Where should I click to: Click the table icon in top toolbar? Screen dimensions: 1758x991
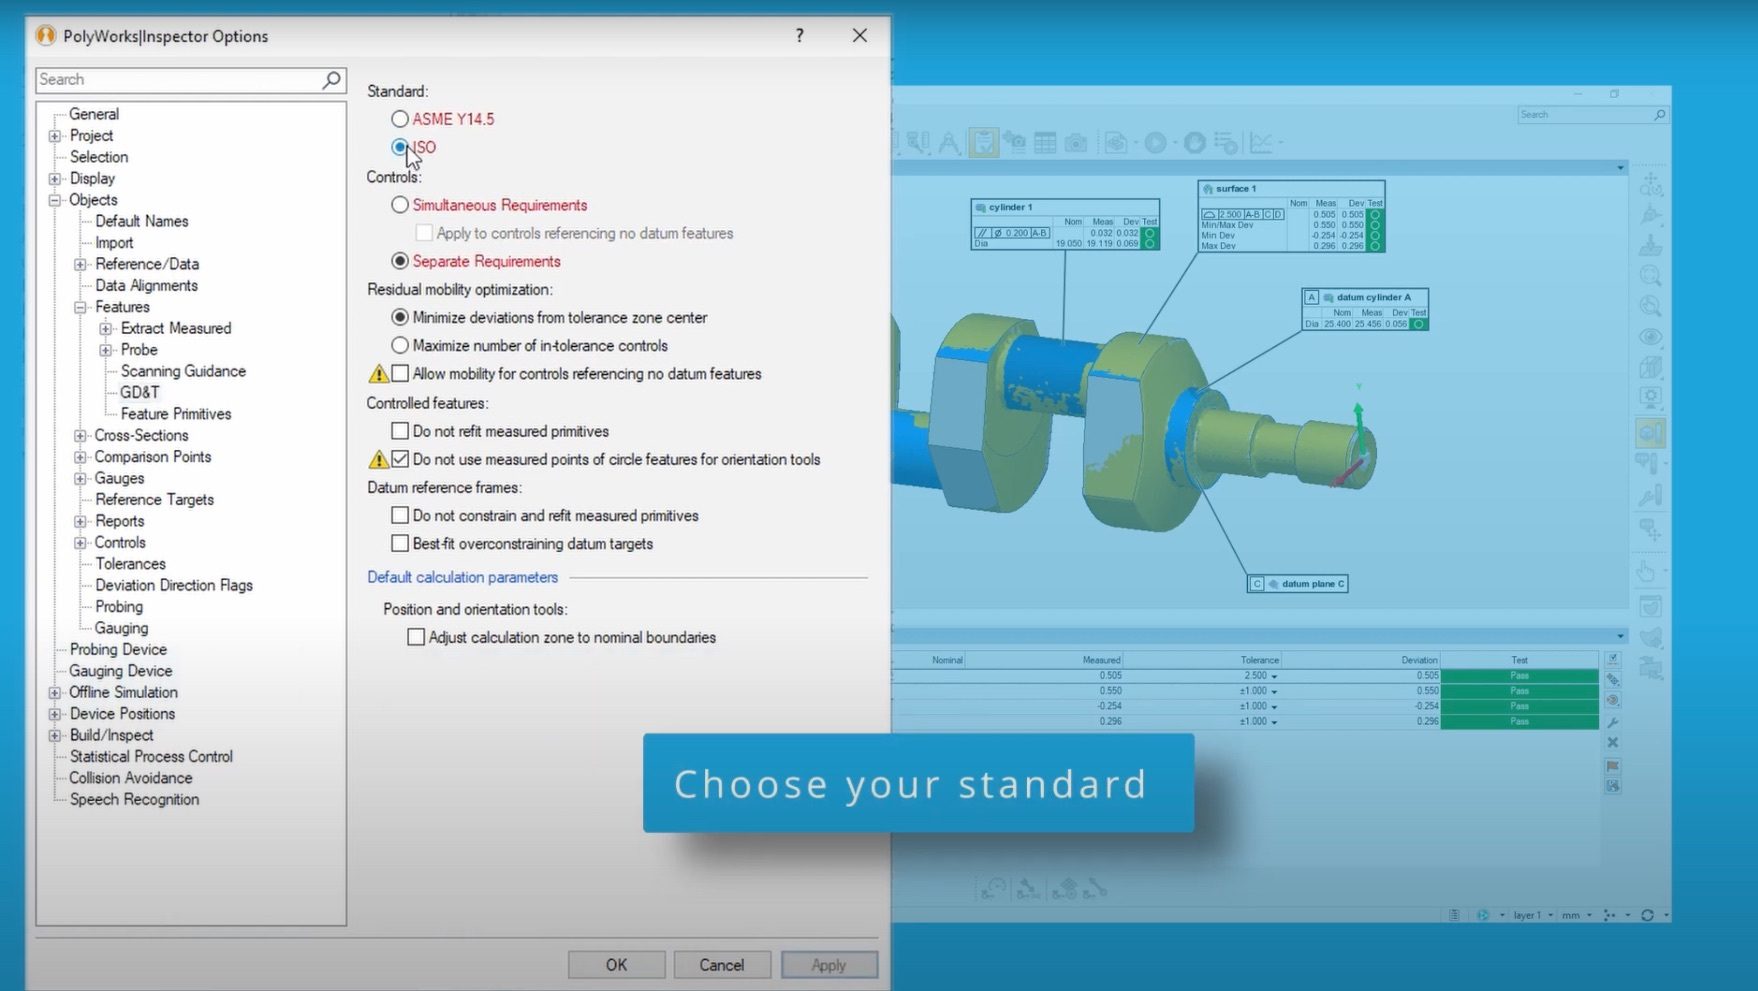coord(1045,143)
